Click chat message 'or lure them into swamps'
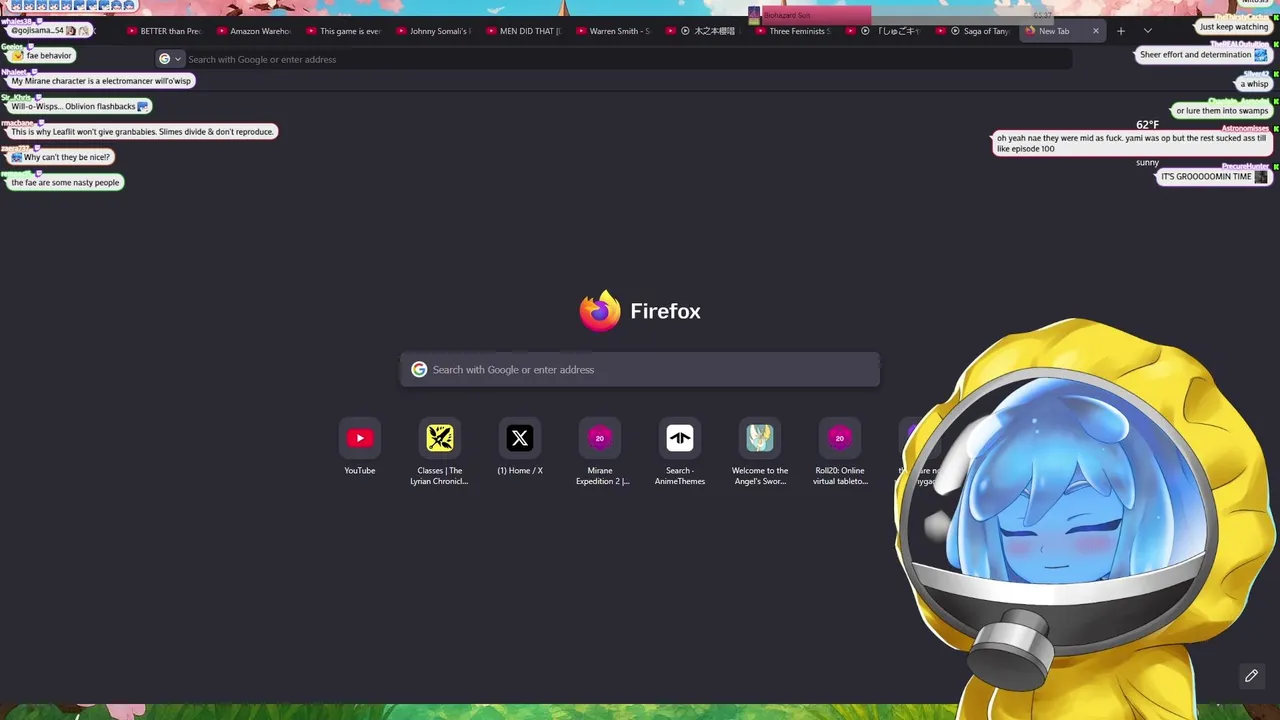 coord(1222,111)
